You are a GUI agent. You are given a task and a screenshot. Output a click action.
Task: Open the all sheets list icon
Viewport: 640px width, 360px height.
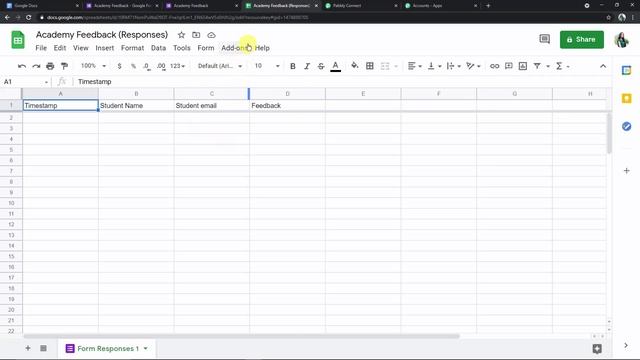(x=43, y=348)
